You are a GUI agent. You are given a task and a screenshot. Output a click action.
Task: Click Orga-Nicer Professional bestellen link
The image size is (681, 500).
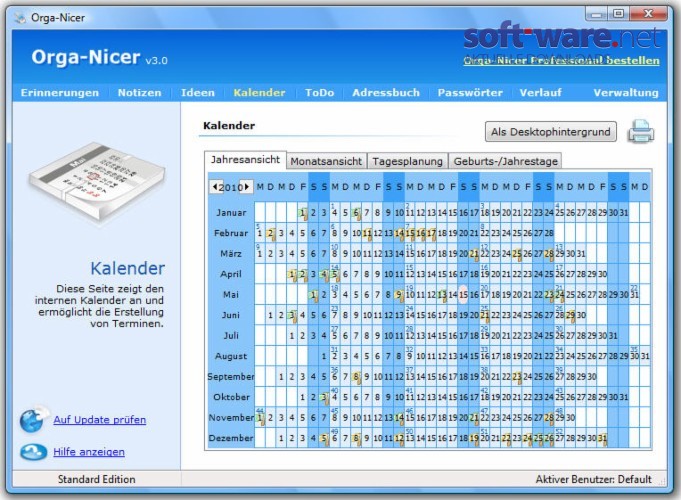pyautogui.click(x=561, y=61)
